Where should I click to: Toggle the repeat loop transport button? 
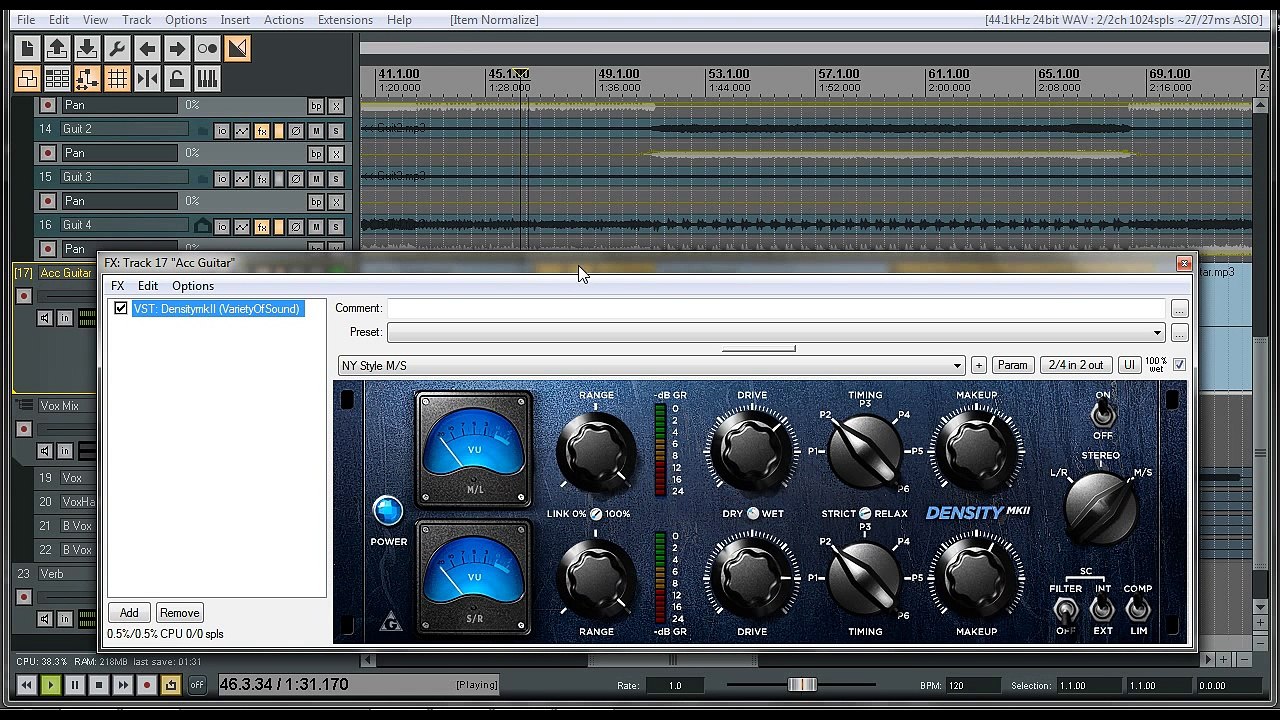coord(171,685)
